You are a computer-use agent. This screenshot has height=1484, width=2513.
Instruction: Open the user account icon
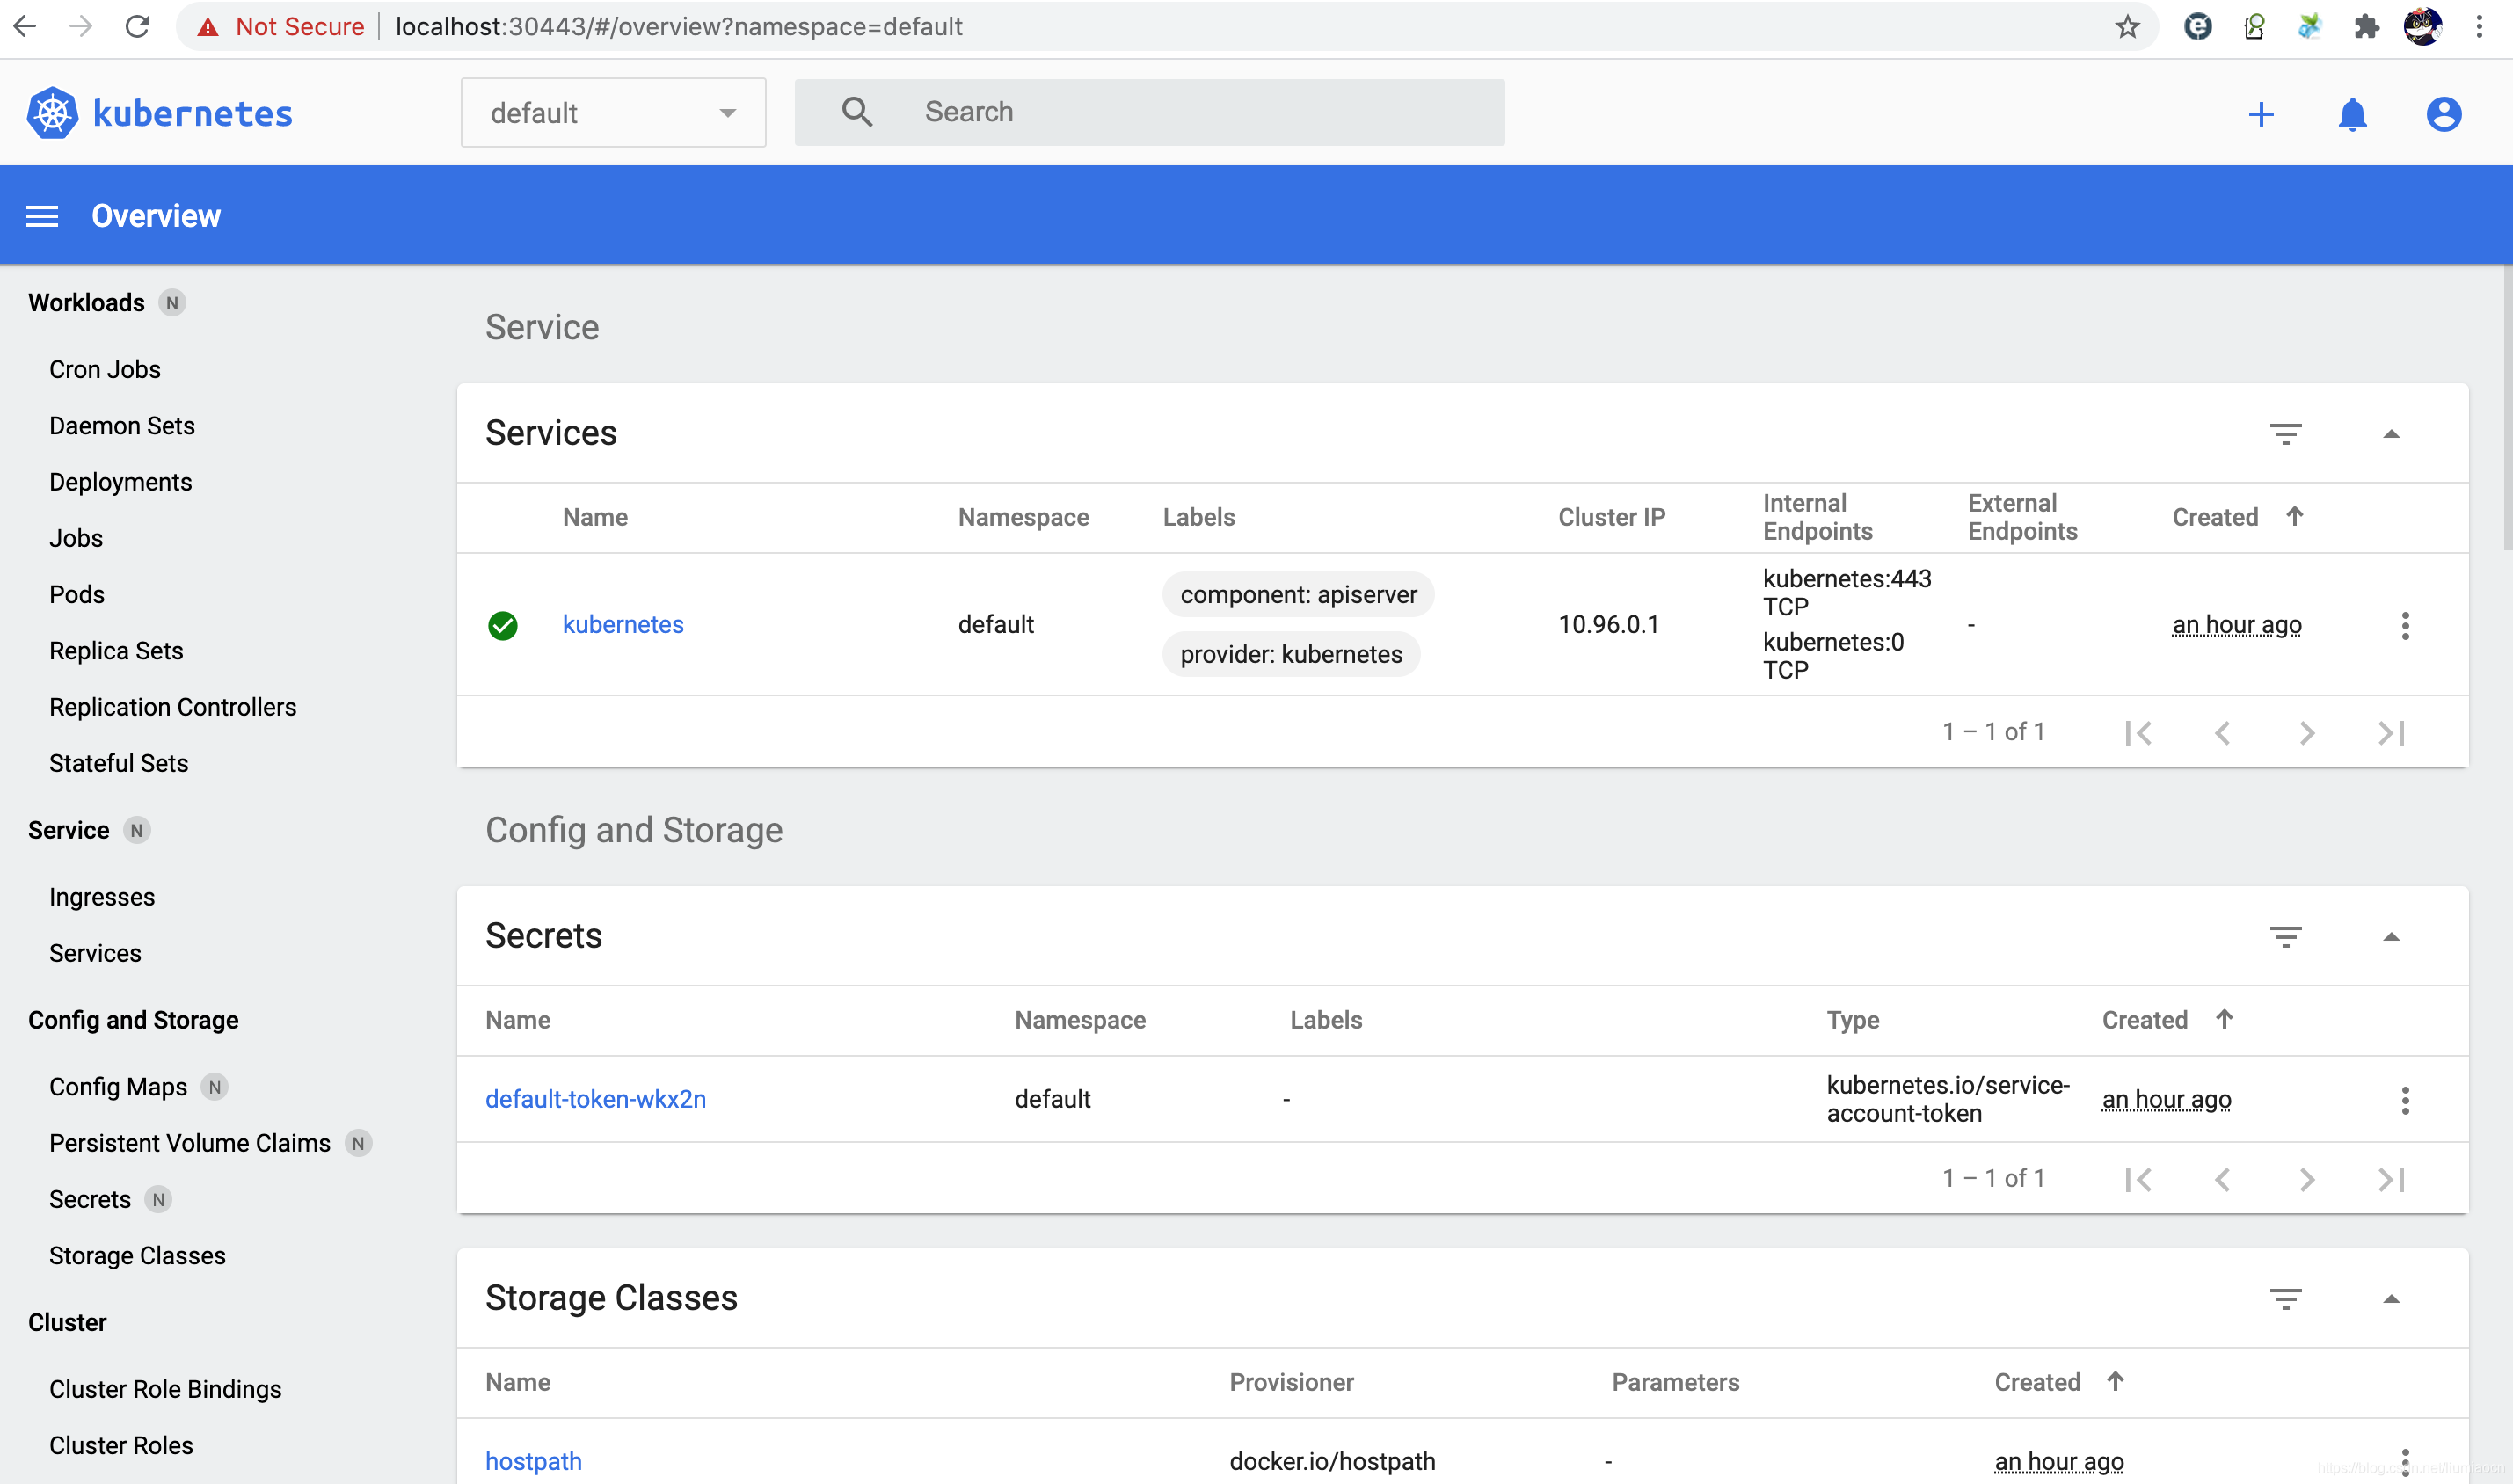coord(2443,114)
